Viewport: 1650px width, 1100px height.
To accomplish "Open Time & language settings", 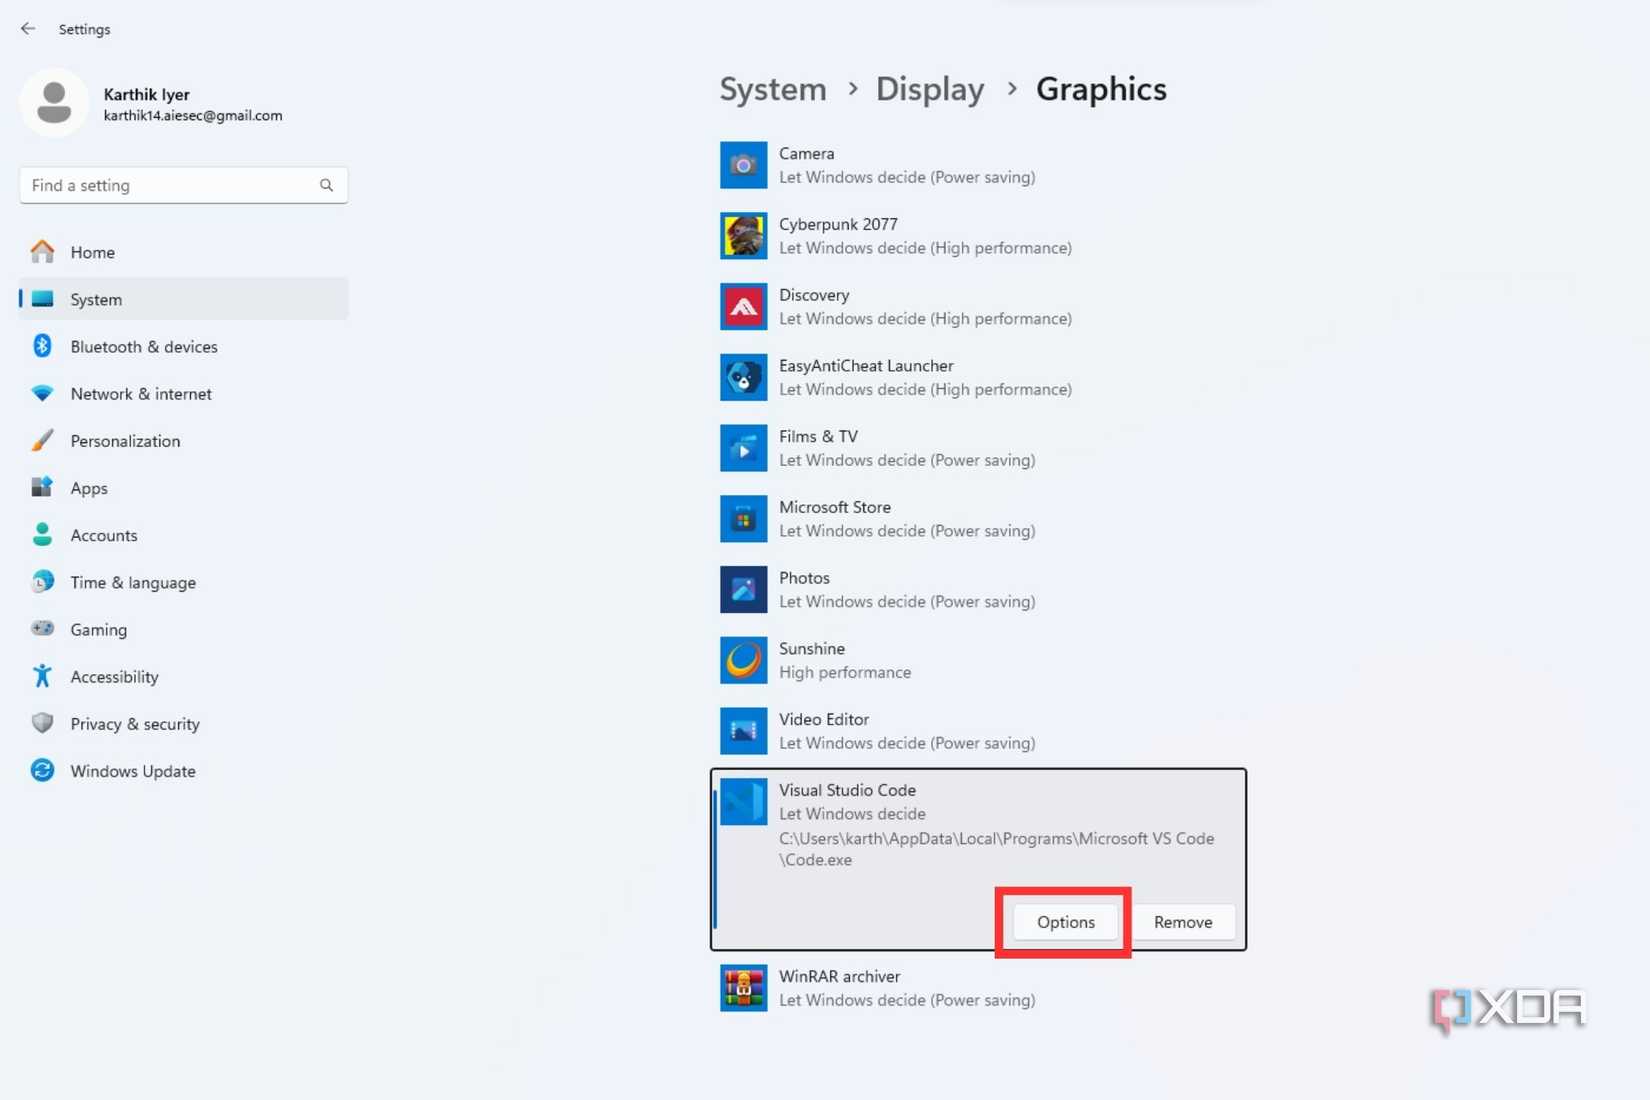I will tap(183, 581).
